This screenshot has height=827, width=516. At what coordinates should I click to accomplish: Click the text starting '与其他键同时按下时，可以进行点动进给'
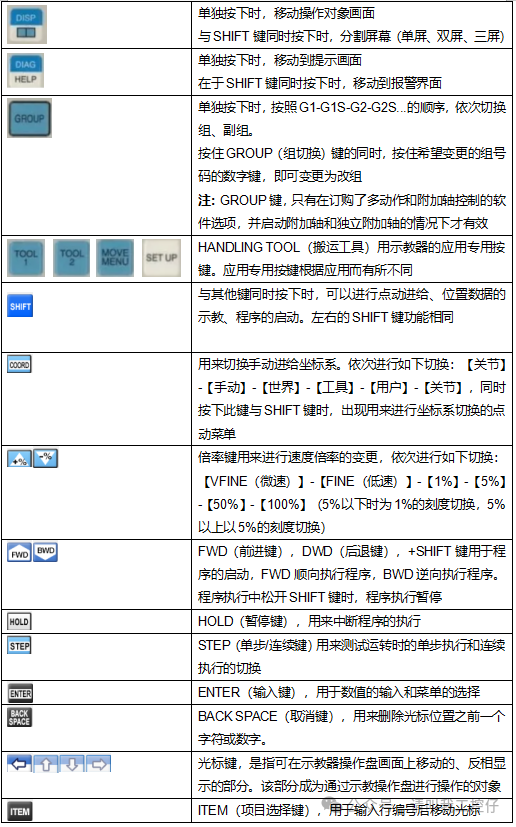click(352, 305)
